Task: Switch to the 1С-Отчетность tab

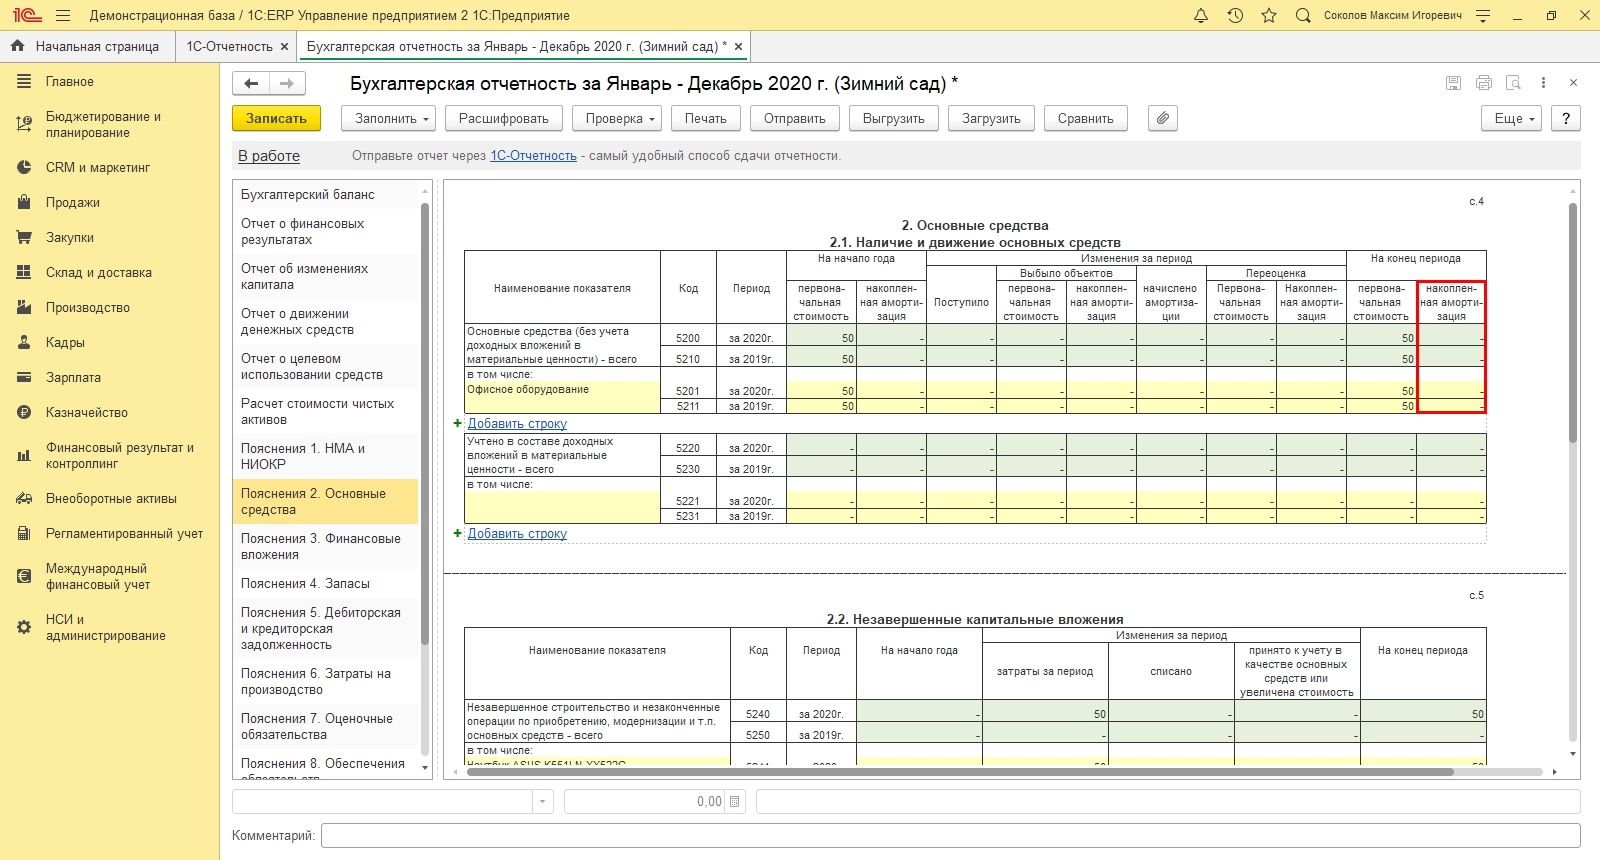Action: pos(229,46)
